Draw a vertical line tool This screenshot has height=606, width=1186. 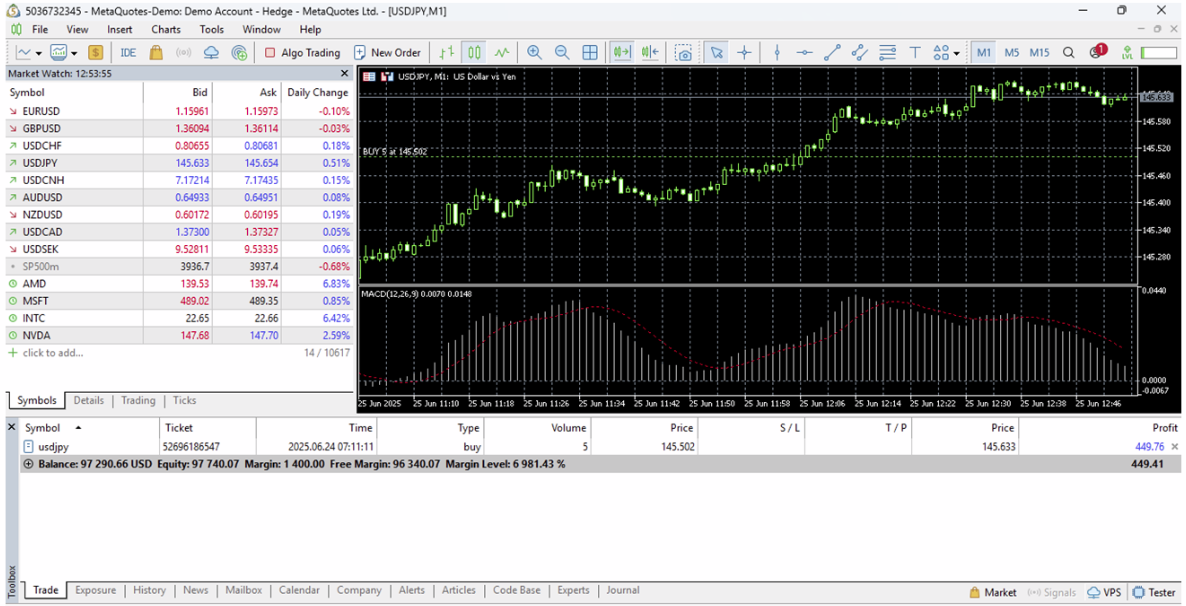(x=777, y=53)
